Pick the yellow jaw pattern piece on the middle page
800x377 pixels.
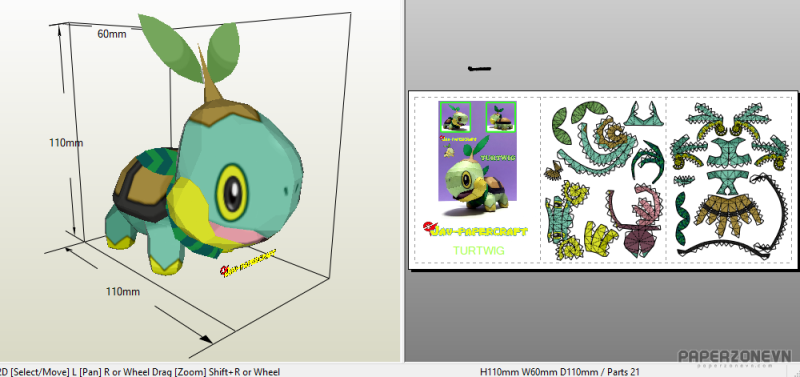point(602,238)
